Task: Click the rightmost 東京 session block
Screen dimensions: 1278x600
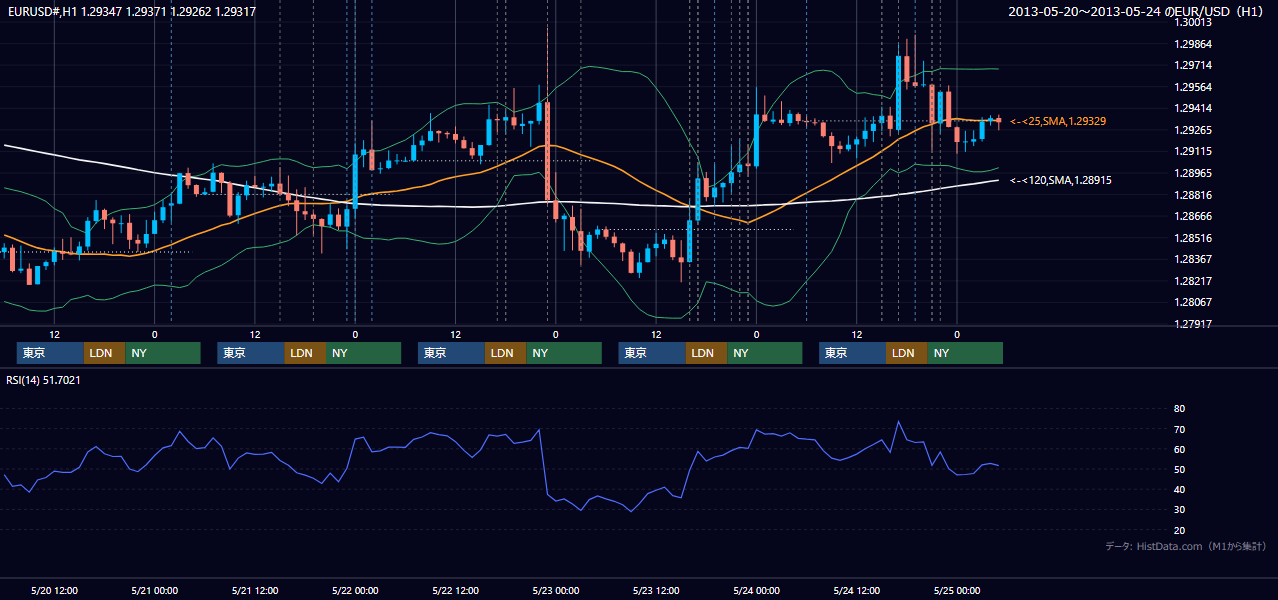Action: 852,353
